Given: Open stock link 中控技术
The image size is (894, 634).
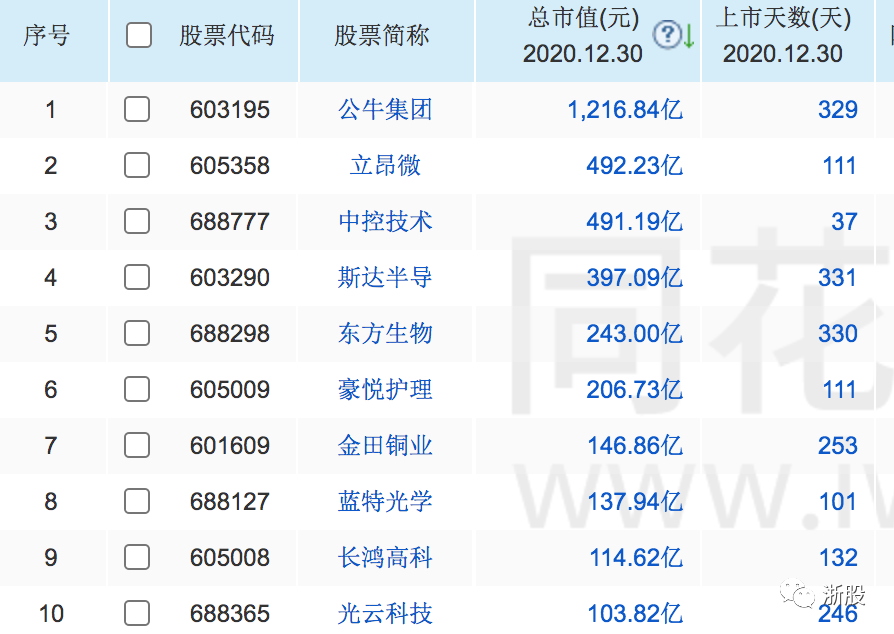Looking at the screenshot, I should pyautogui.click(x=385, y=221).
